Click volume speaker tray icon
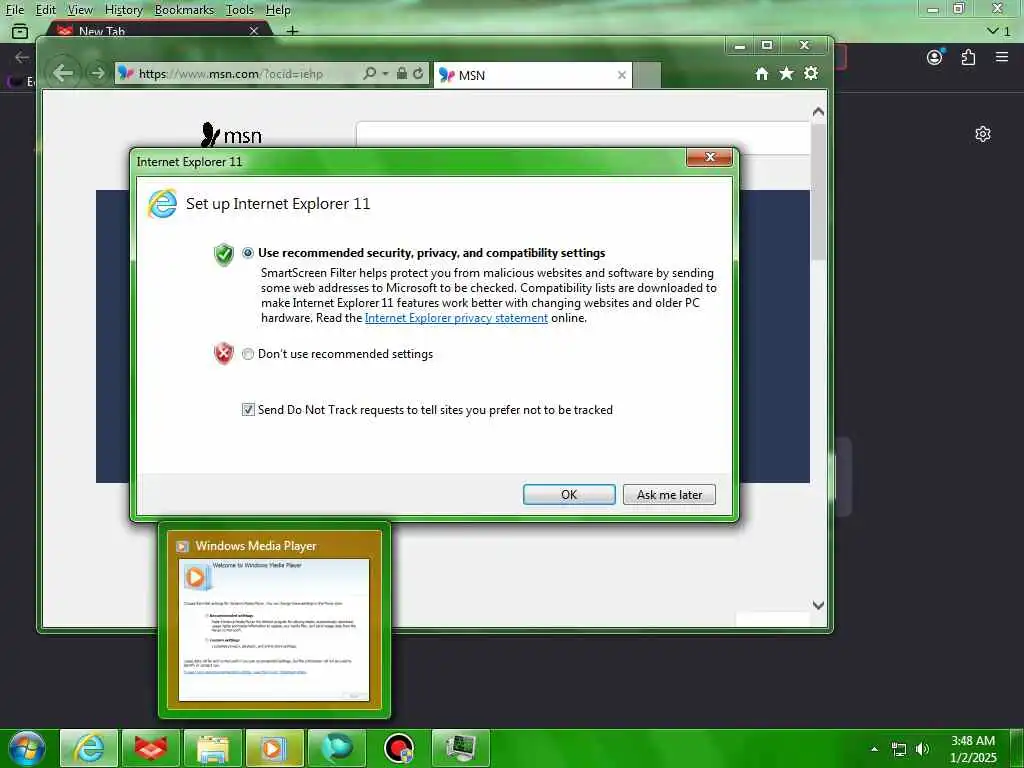Image resolution: width=1024 pixels, height=768 pixels. (922, 749)
